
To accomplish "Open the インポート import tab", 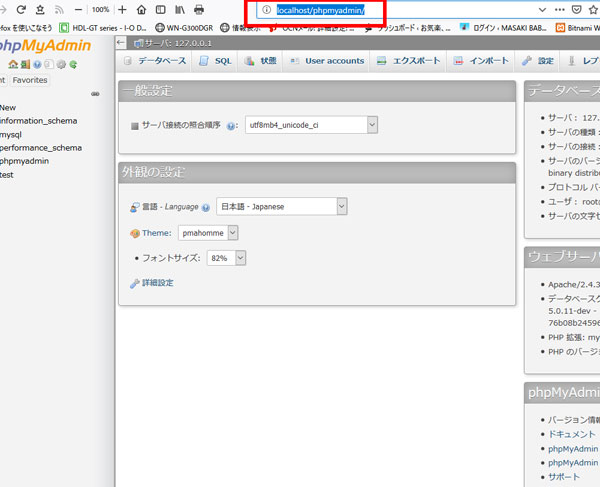I will pos(481,61).
